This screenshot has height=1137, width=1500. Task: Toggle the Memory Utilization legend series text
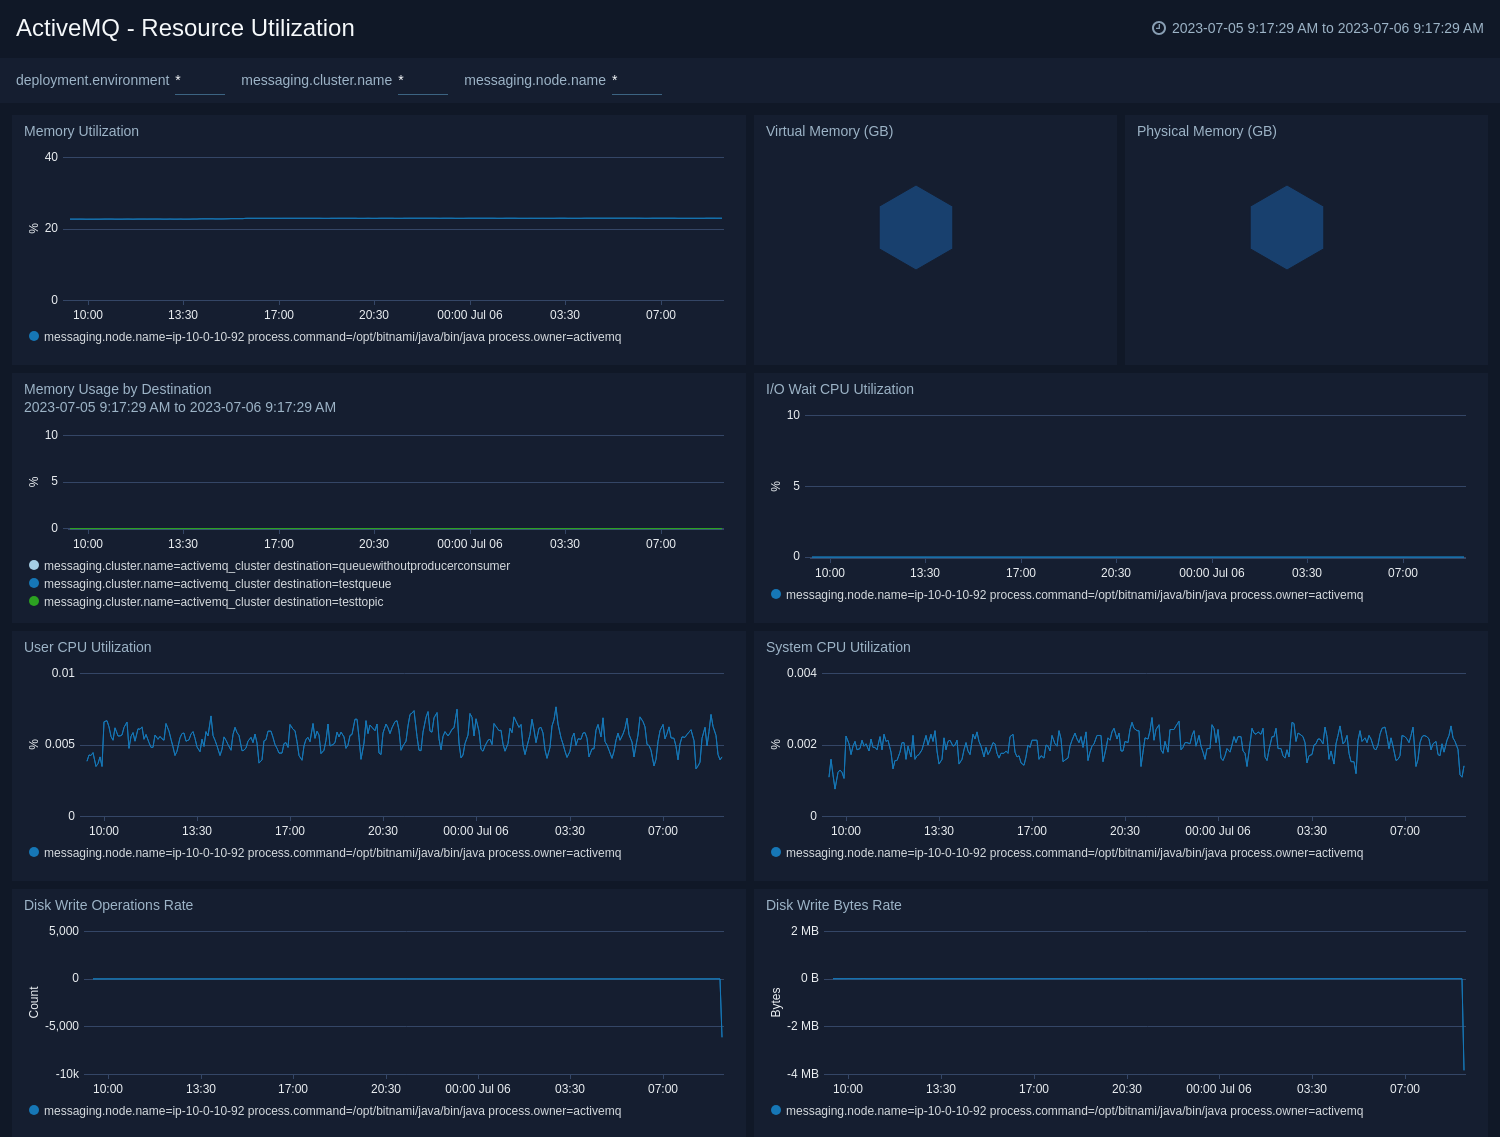point(332,337)
